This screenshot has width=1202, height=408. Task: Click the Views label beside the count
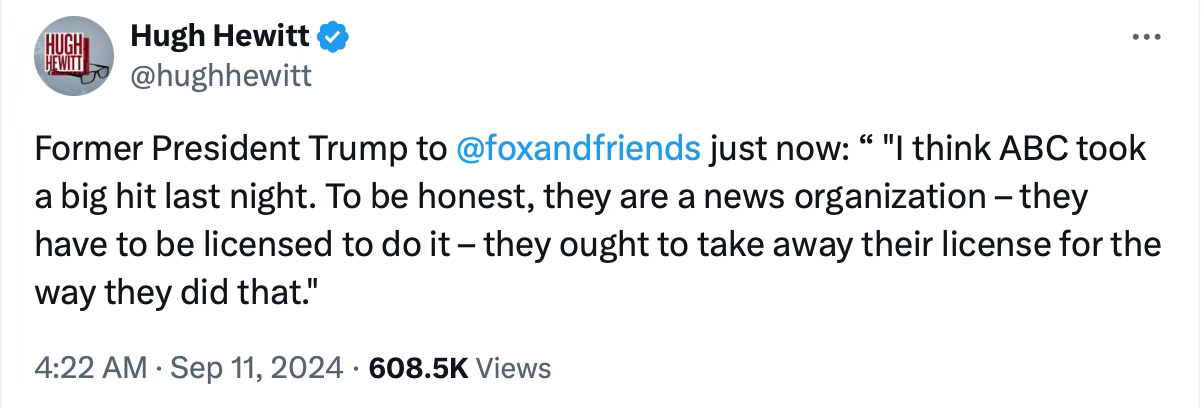pos(512,367)
